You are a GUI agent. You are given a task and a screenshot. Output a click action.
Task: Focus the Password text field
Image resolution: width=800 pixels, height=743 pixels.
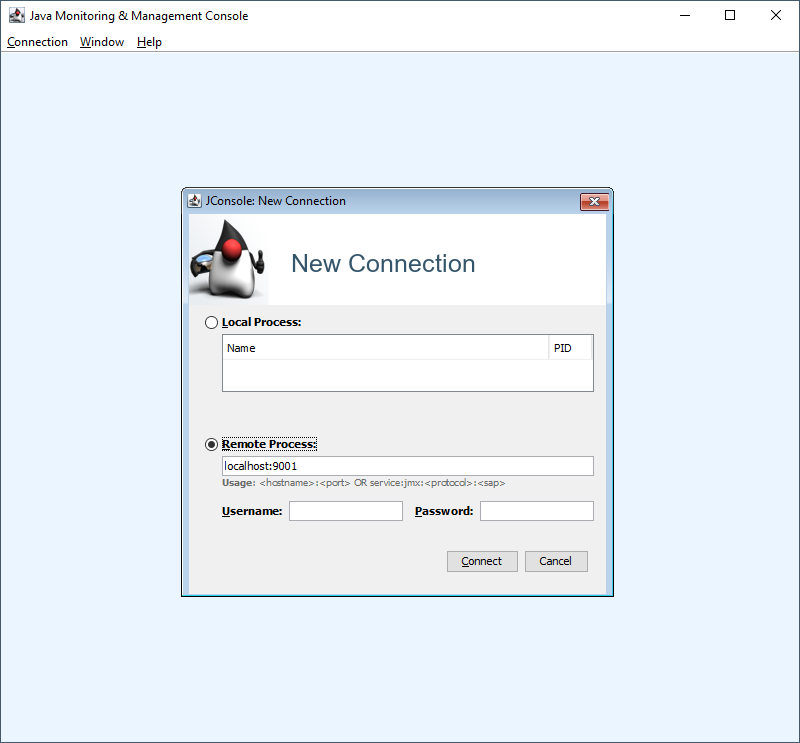tap(536, 511)
